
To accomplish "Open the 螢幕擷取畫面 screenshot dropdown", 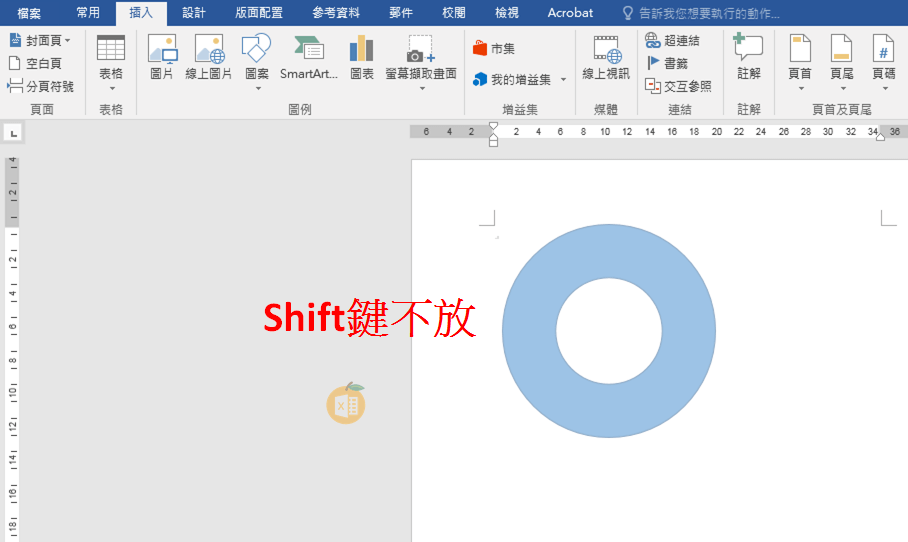I will 421,88.
